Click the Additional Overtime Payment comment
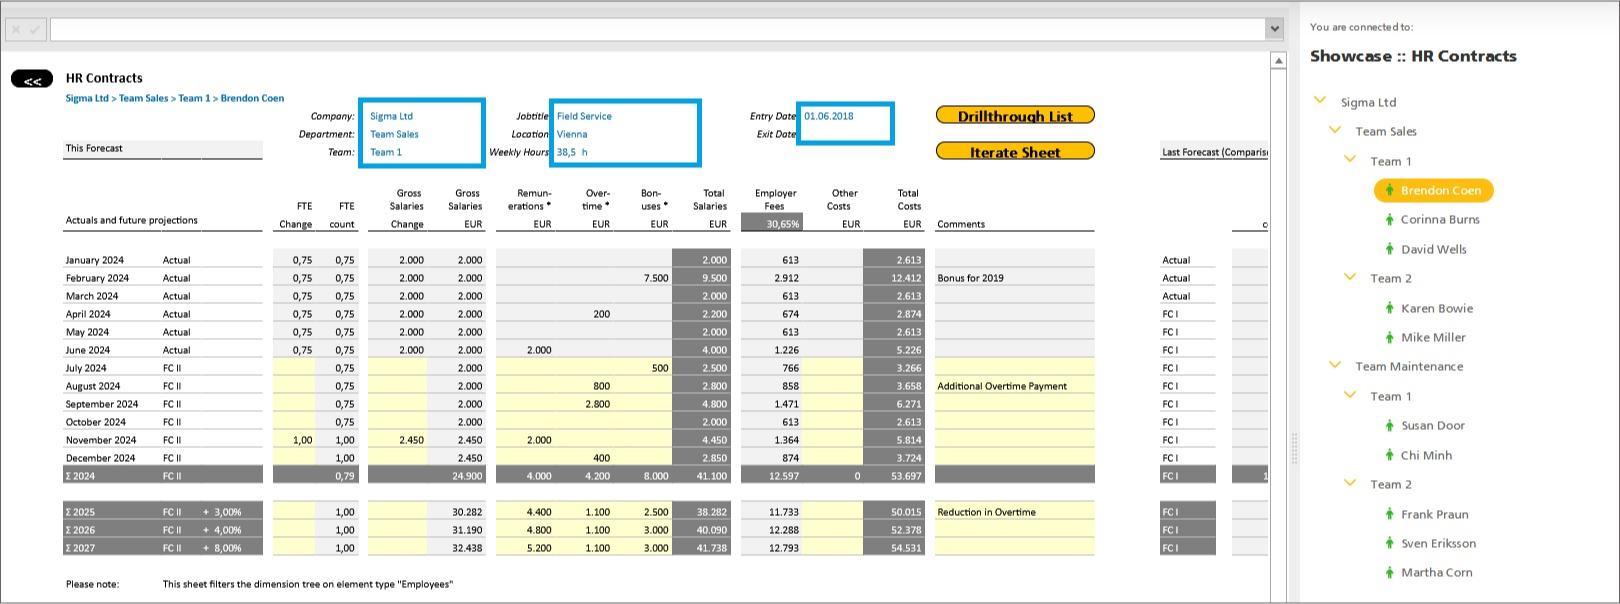Viewport: 1620px width, 604px height. coord(1002,386)
